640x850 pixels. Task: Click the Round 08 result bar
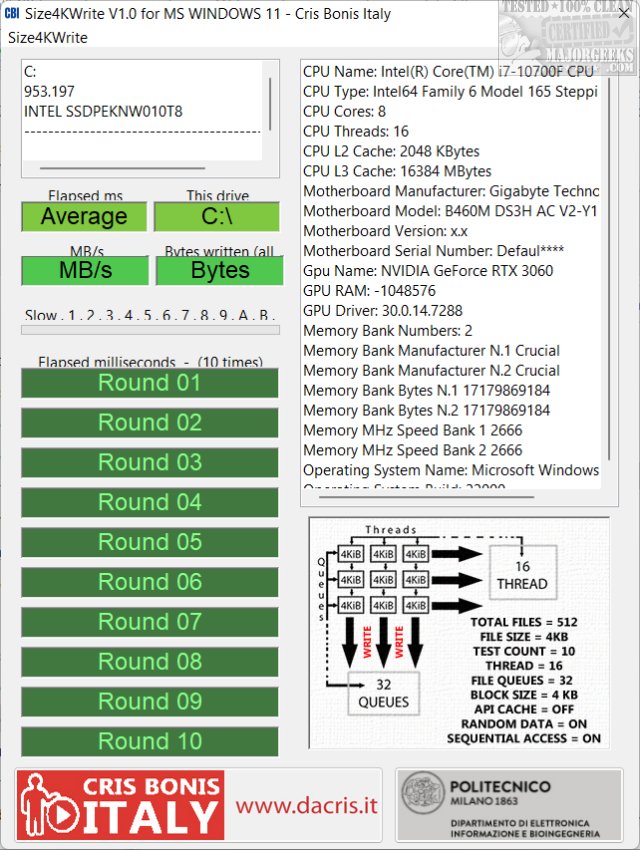(150, 662)
